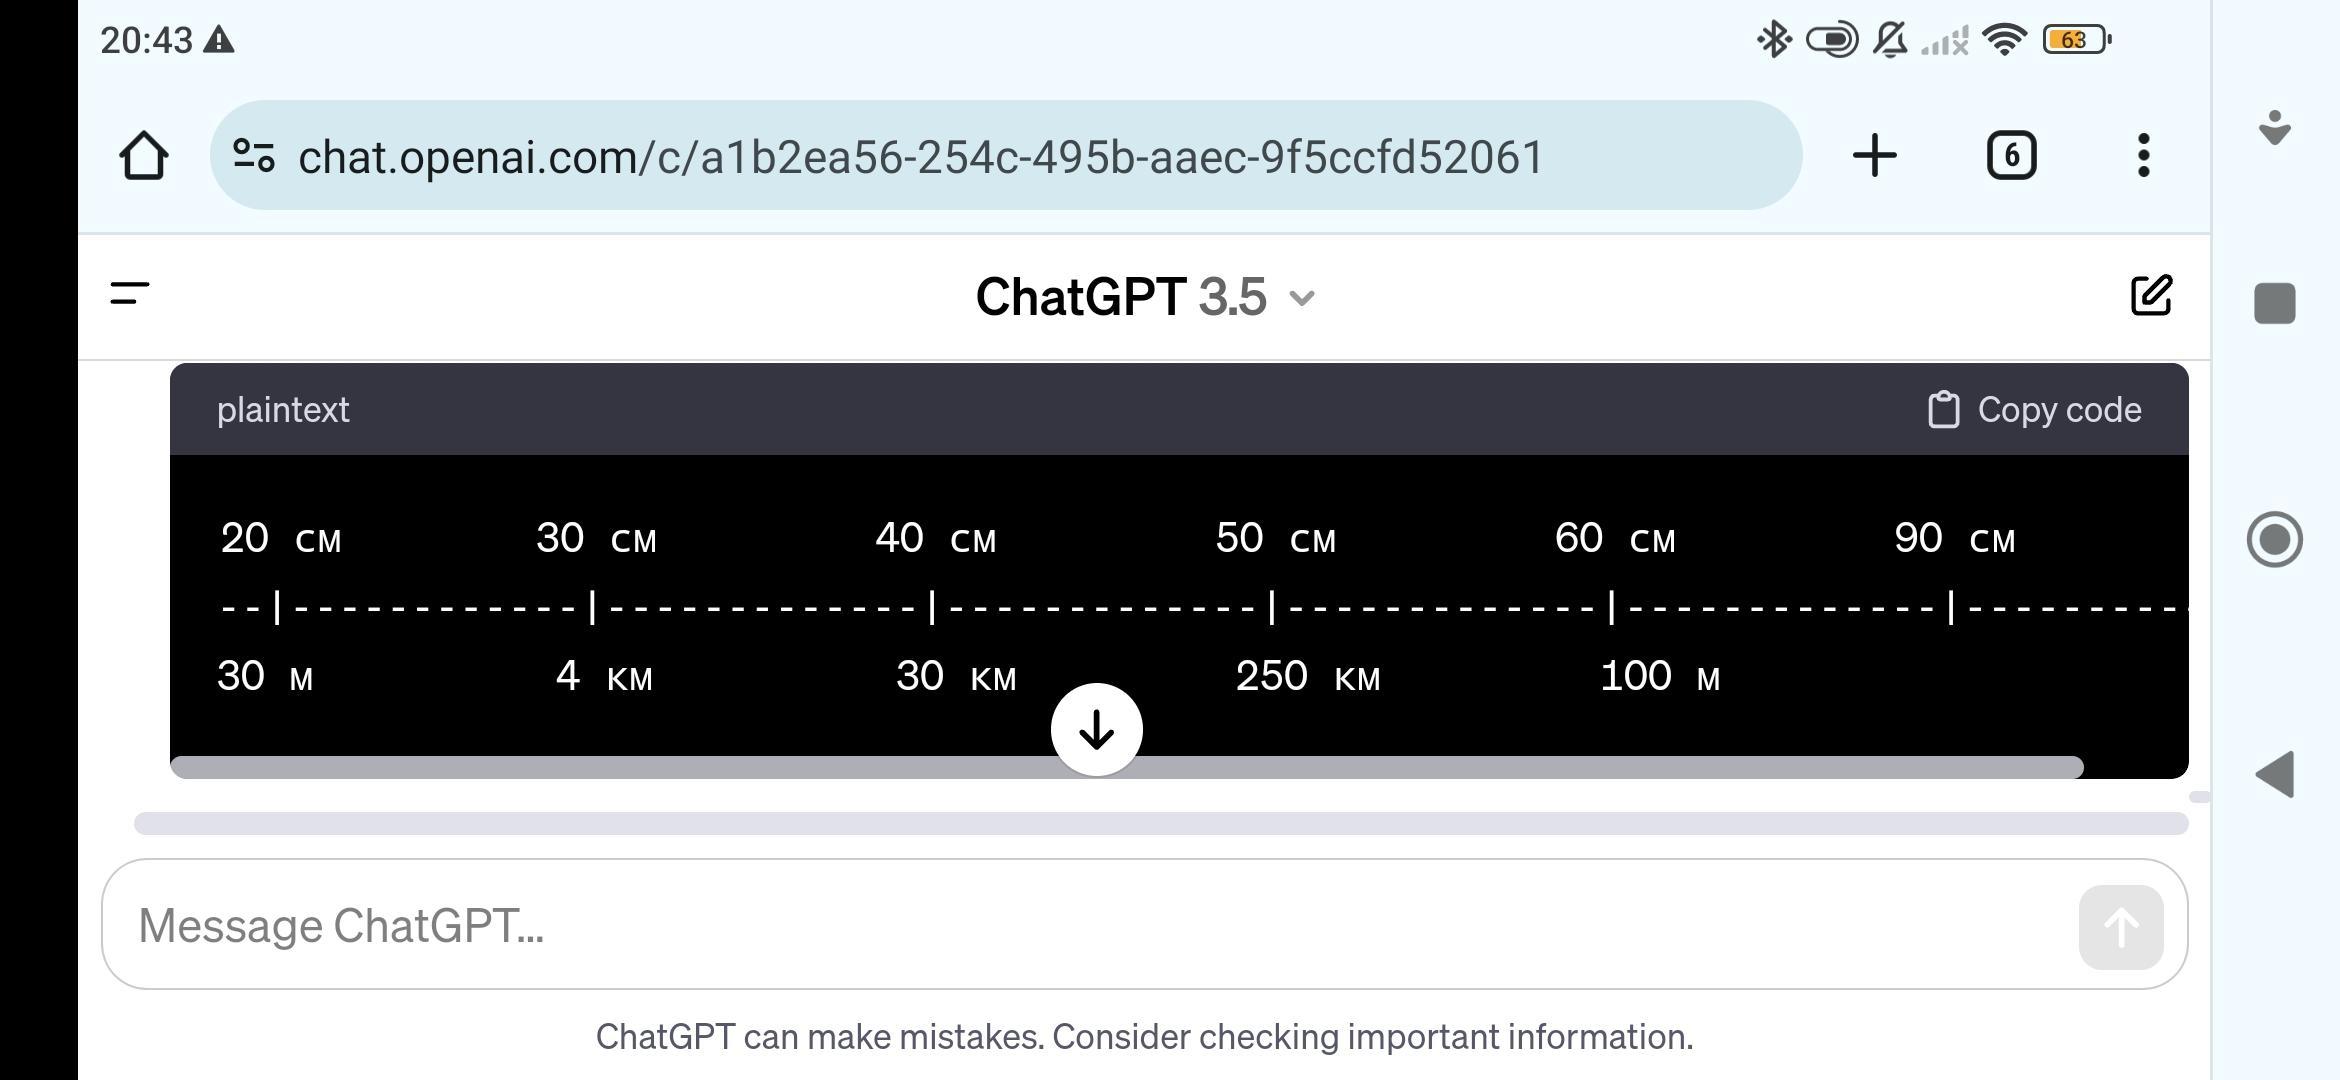Expand the ChatGPT 3.5 model selector
Screen dimensions: 2340x1080
(1145, 297)
